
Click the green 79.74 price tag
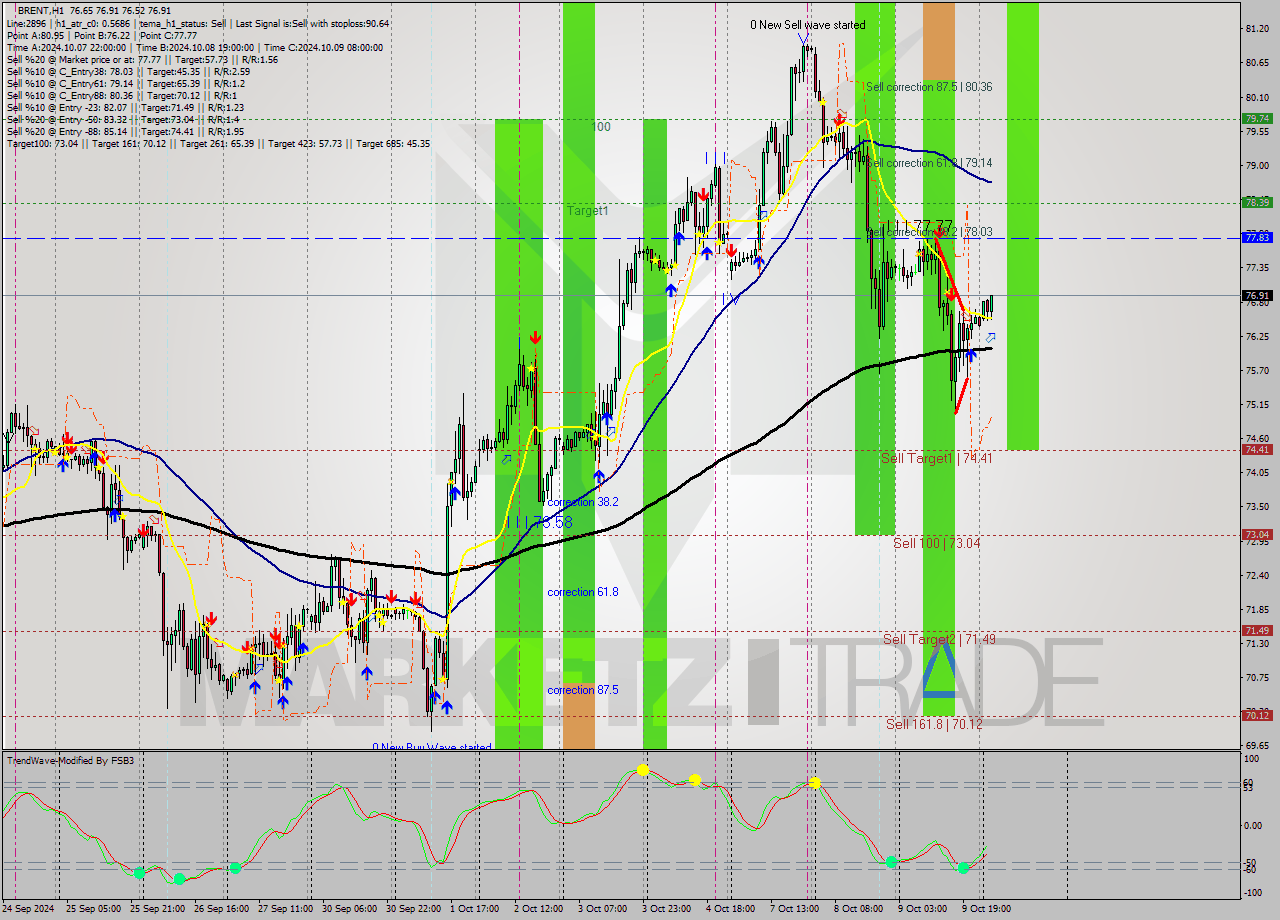coord(1257,118)
